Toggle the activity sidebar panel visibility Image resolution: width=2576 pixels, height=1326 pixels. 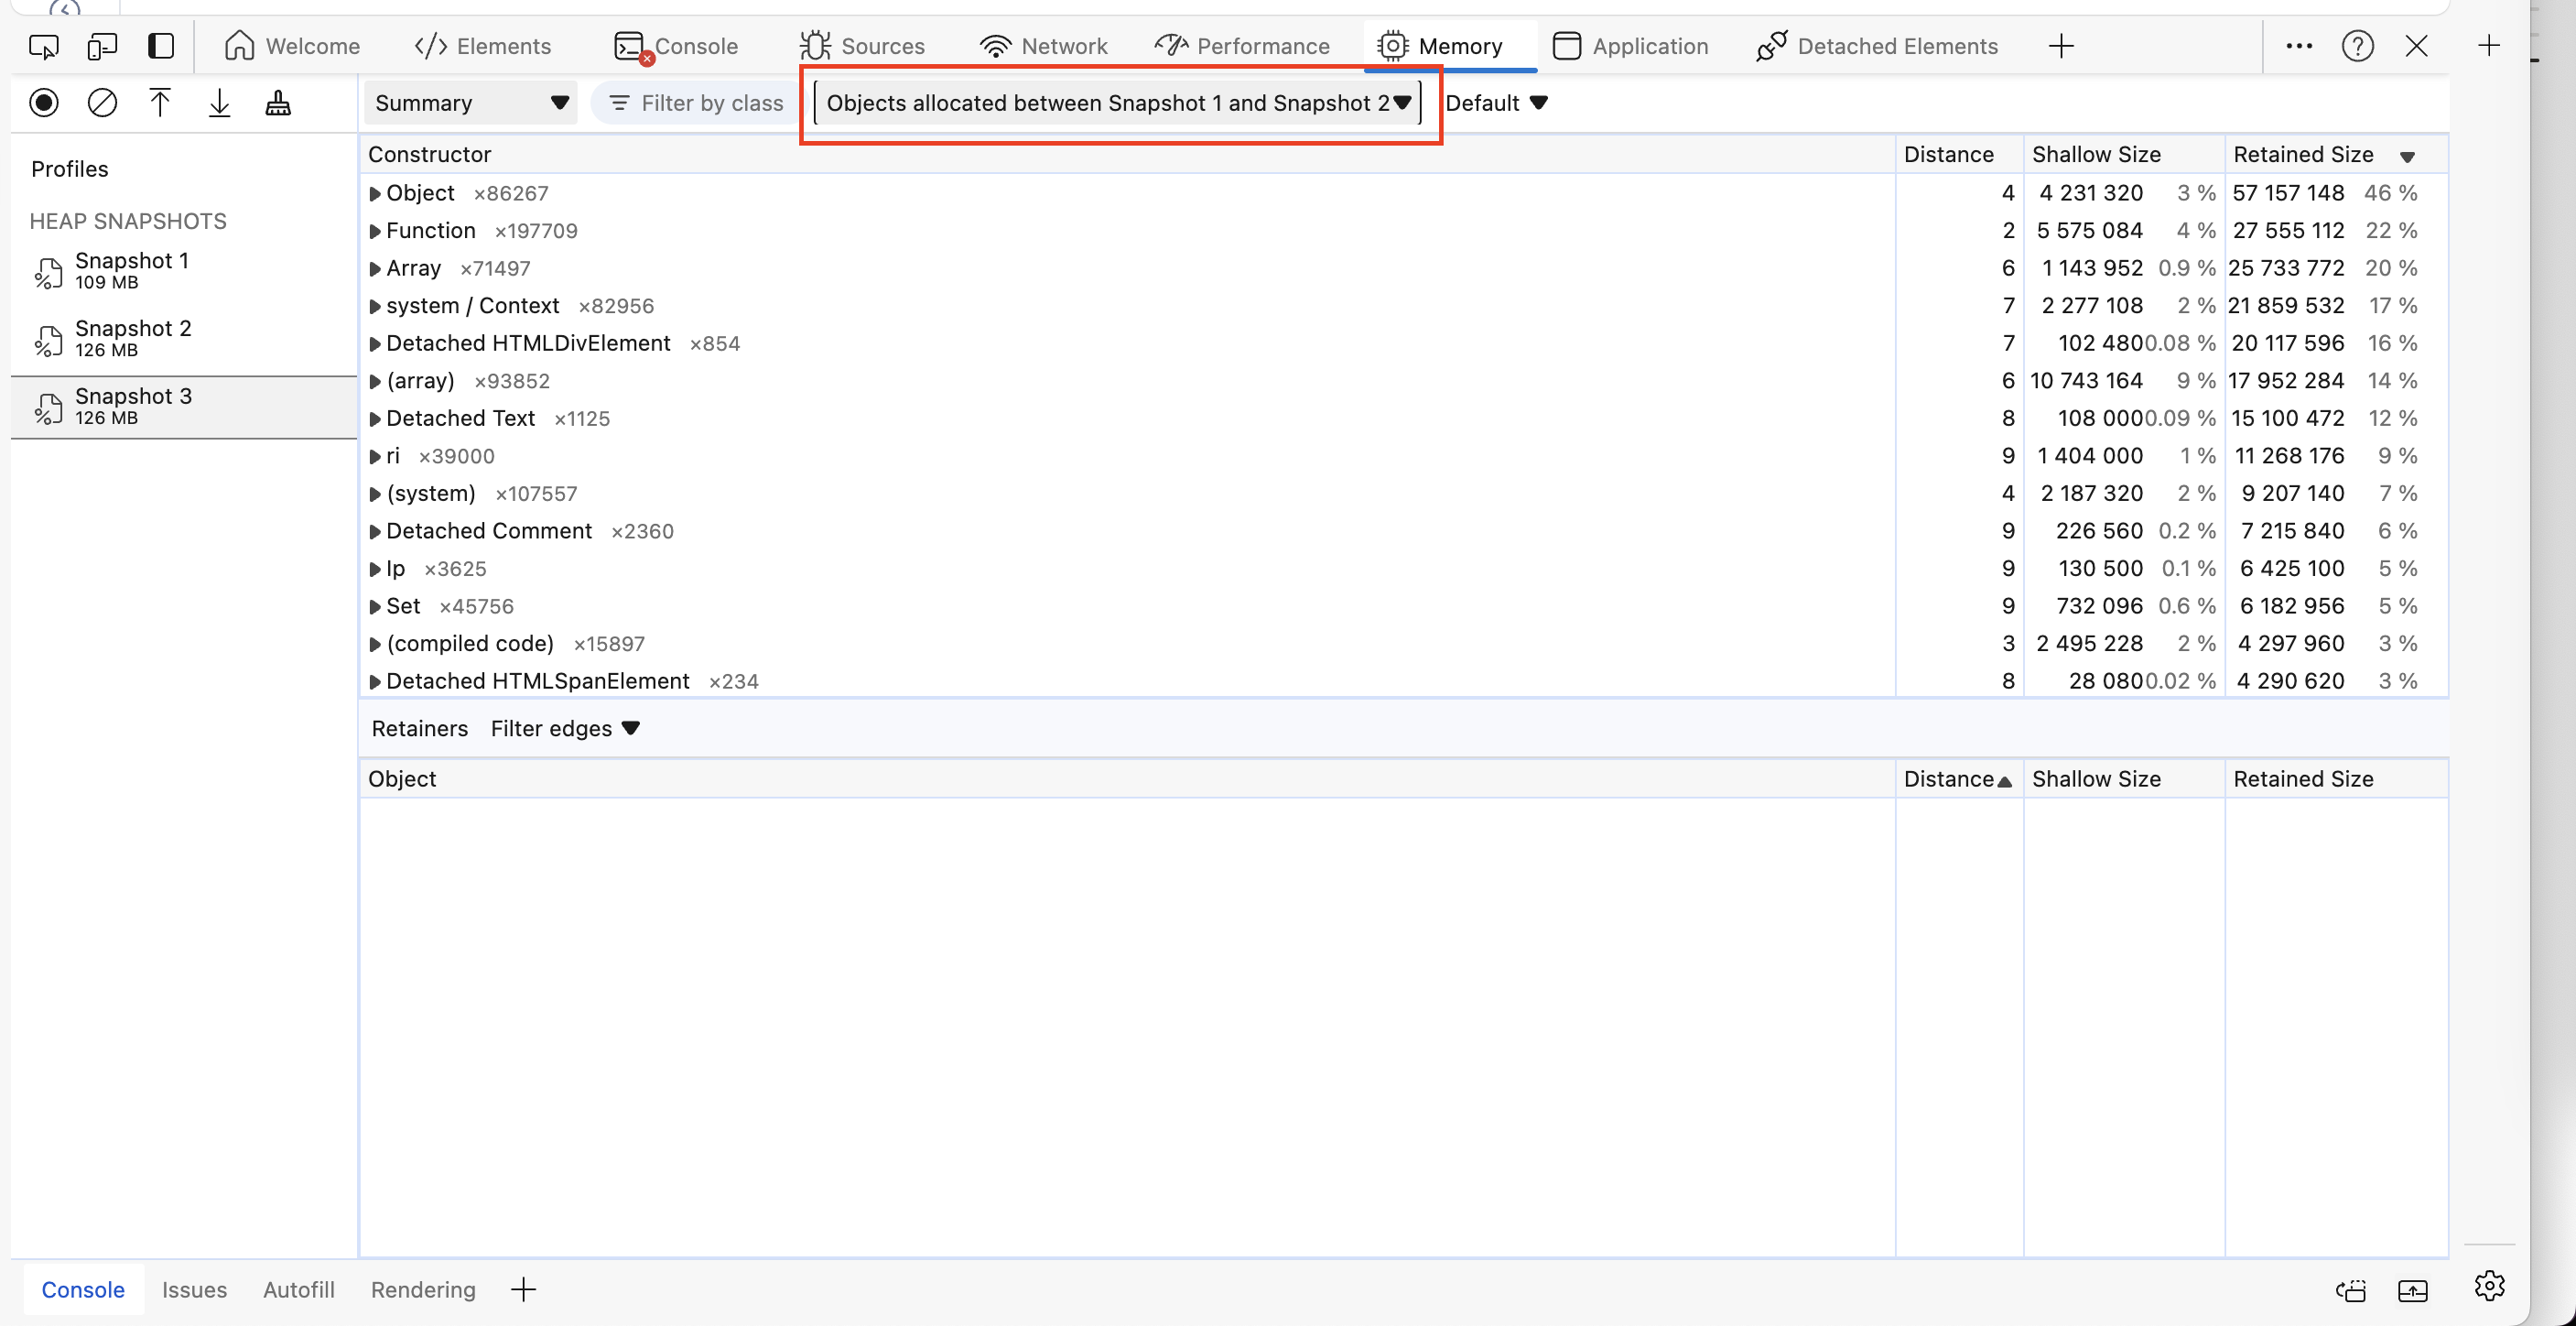(161, 46)
